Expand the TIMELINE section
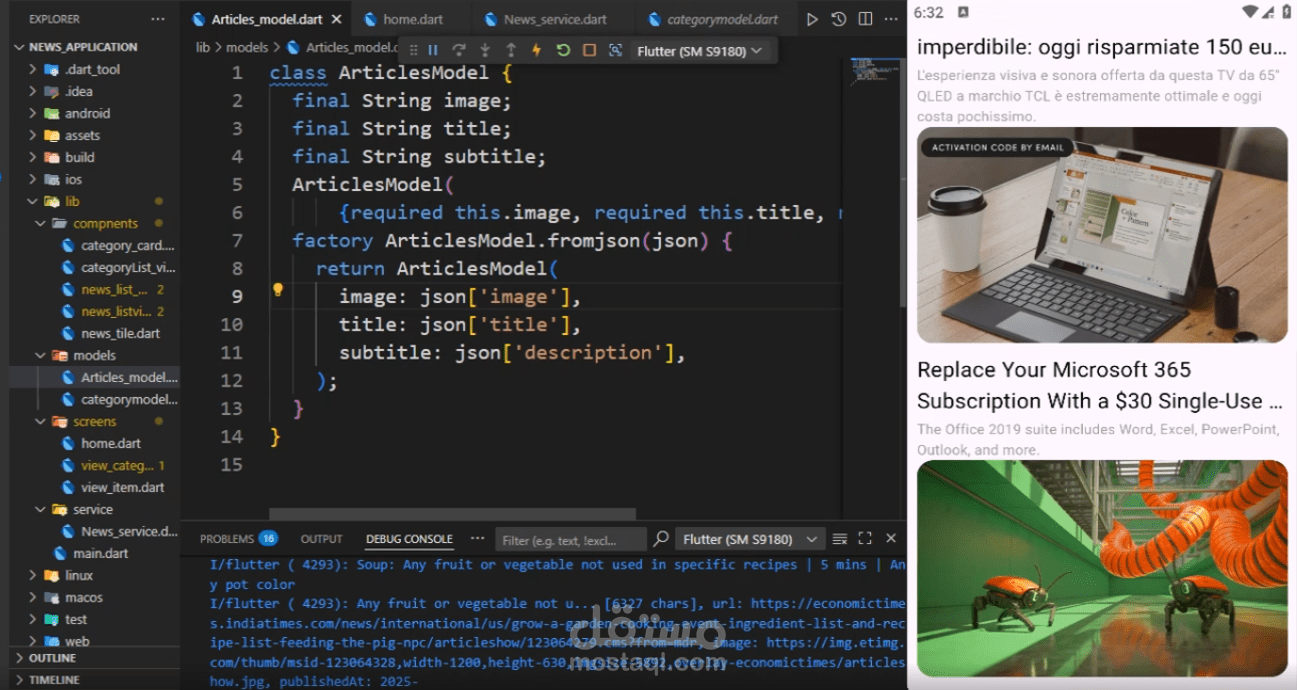1297x690 pixels. [x=54, y=679]
